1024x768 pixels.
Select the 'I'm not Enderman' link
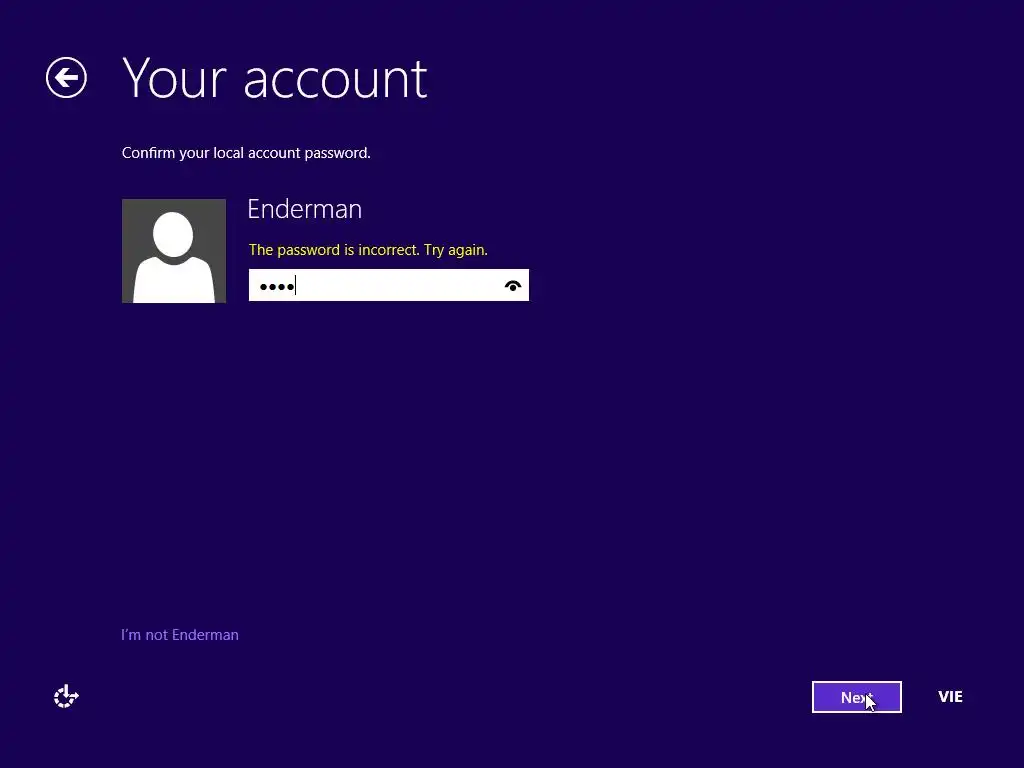point(180,635)
